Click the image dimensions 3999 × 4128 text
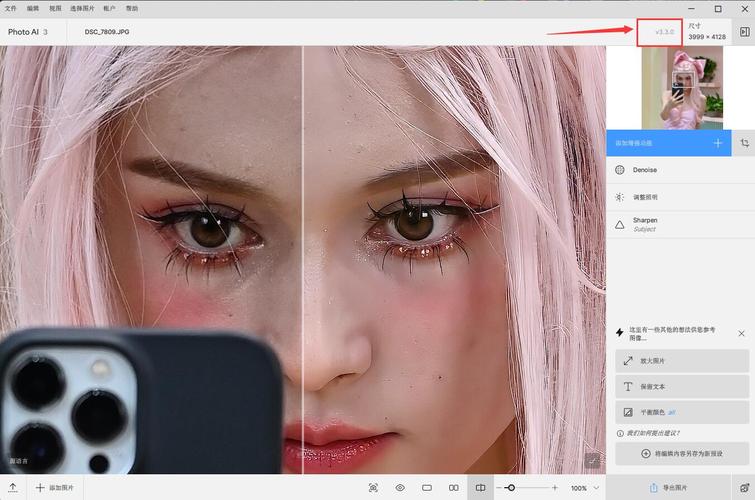755x500 pixels. (x=707, y=37)
